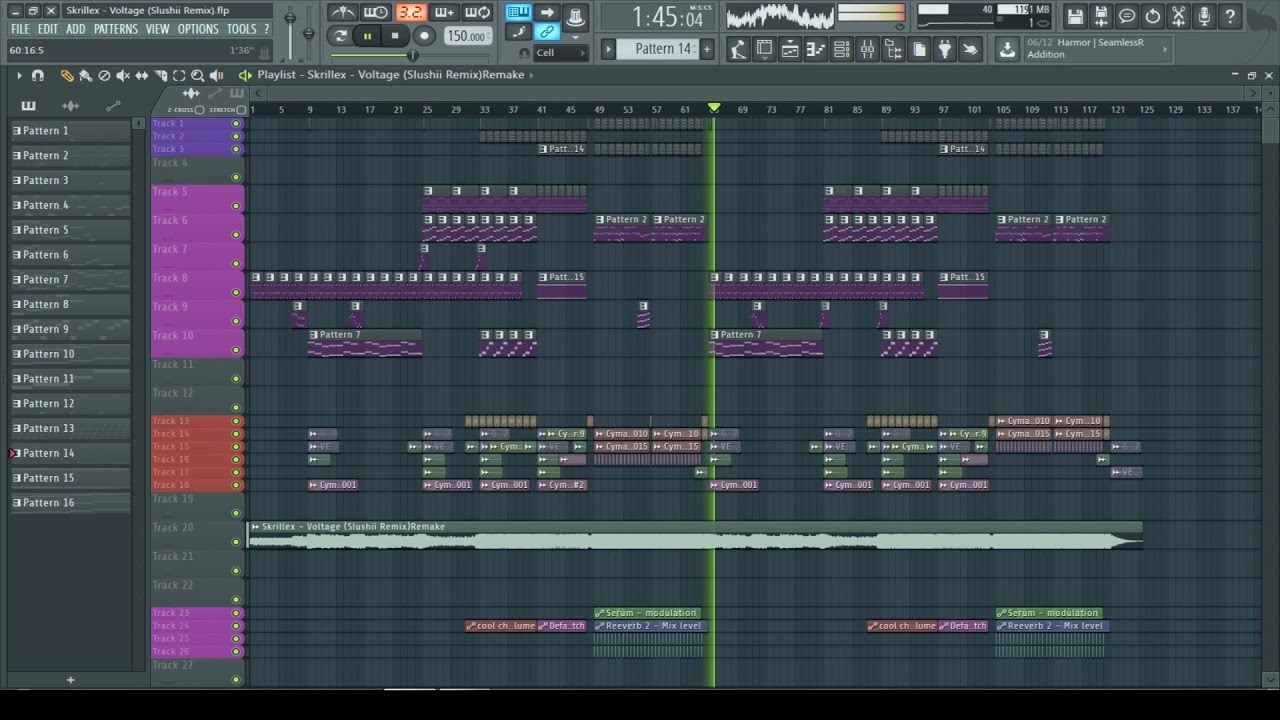Toggle wait for input to start playing
The height and width of the screenshot is (720, 1280).
[377, 13]
